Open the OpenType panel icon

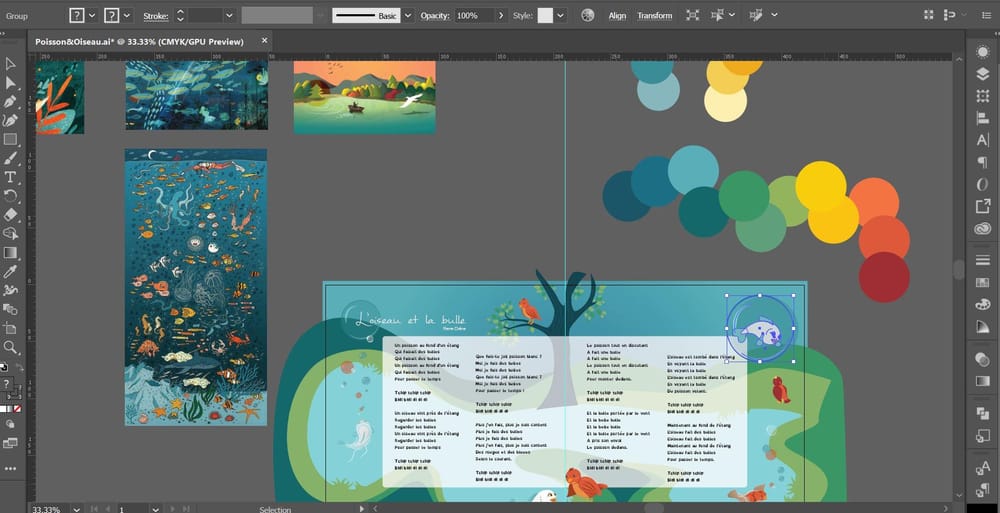(983, 184)
